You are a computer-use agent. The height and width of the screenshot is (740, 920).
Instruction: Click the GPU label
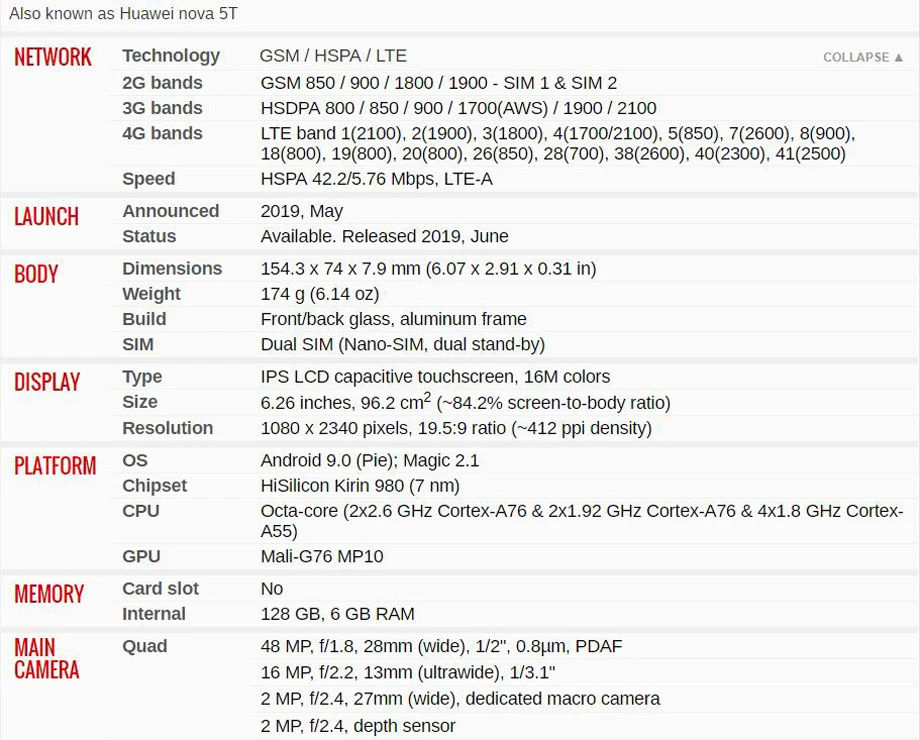point(141,556)
